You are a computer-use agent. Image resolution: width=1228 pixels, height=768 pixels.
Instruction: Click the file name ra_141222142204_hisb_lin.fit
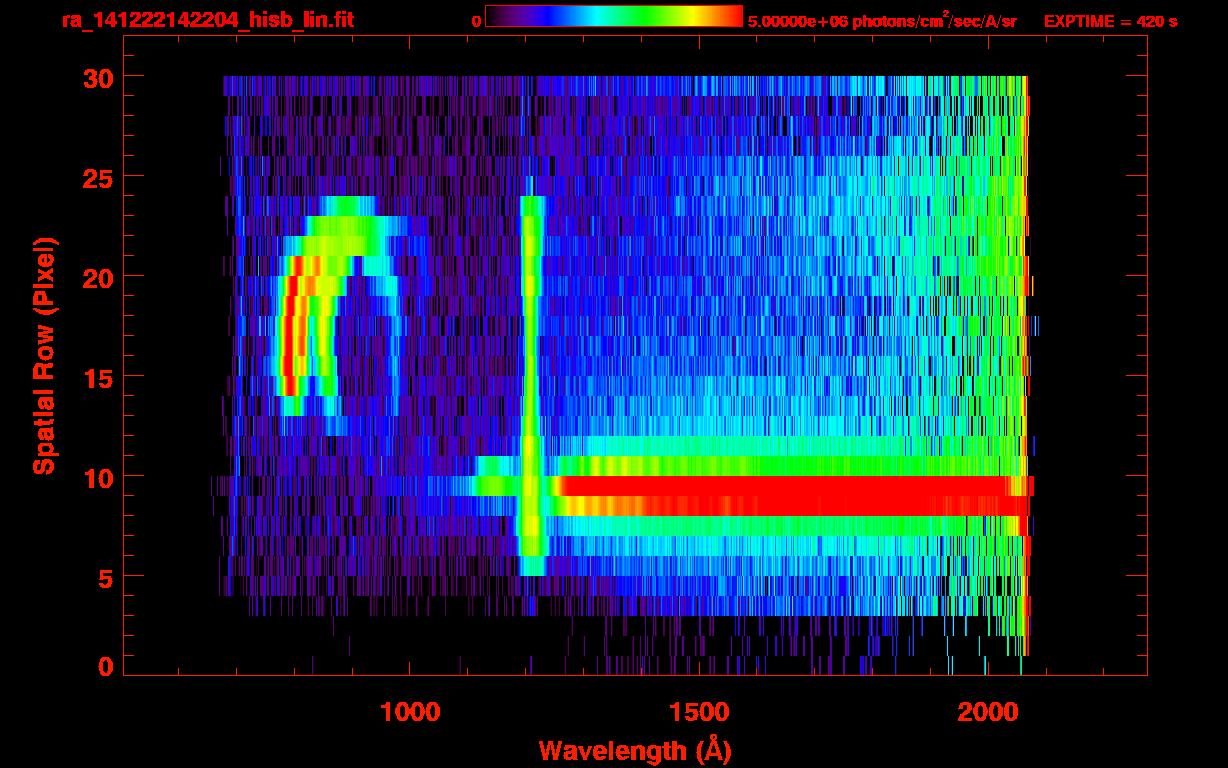pos(207,20)
